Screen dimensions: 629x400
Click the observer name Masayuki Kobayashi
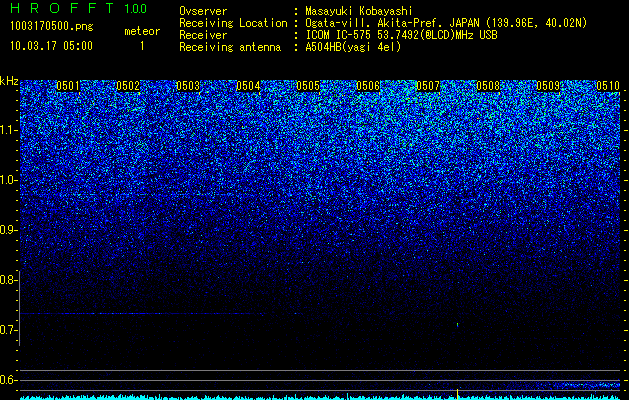[359, 11]
